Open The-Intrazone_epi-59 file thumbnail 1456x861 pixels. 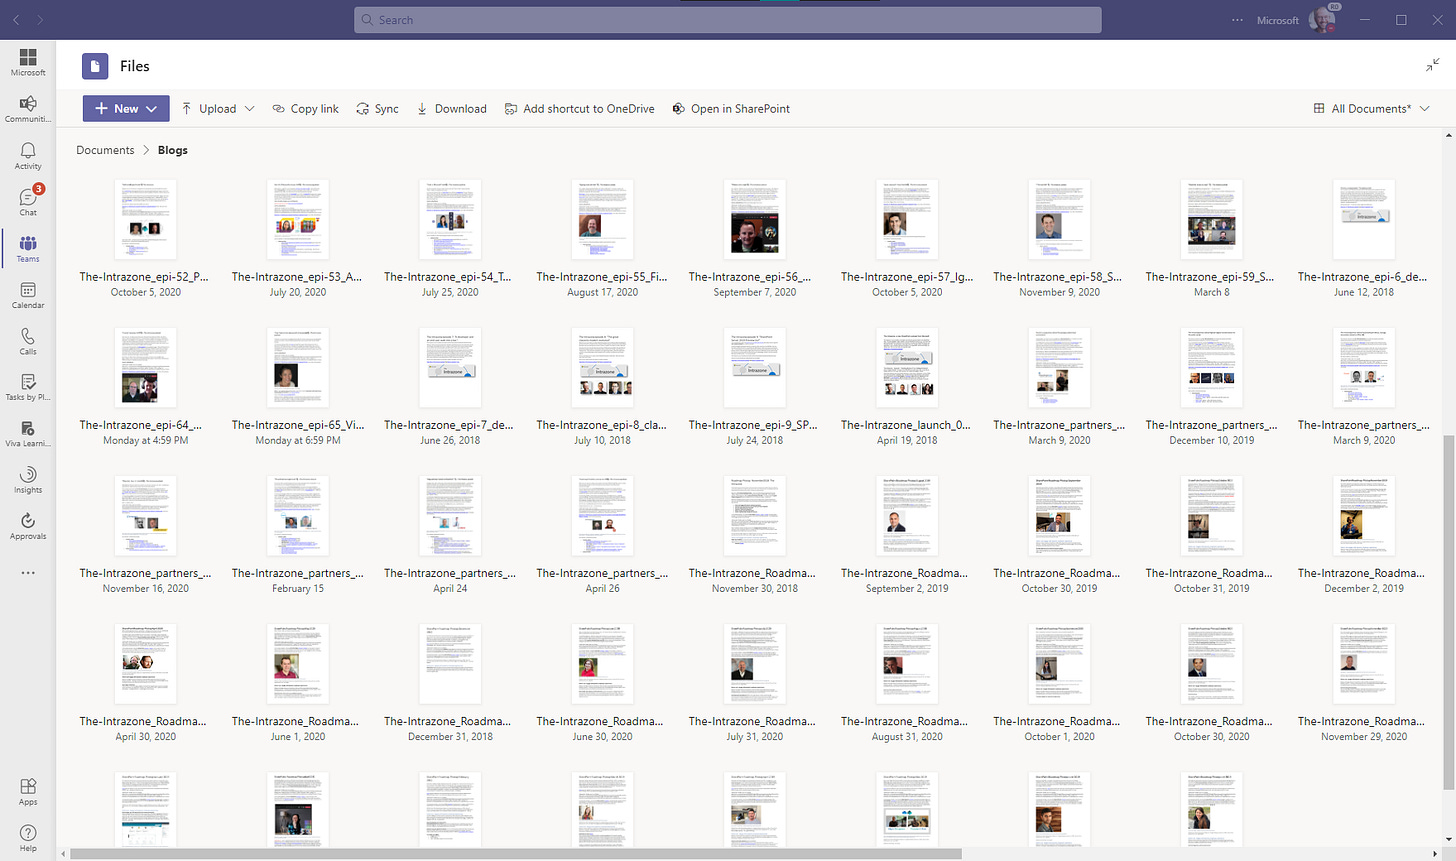point(1212,220)
